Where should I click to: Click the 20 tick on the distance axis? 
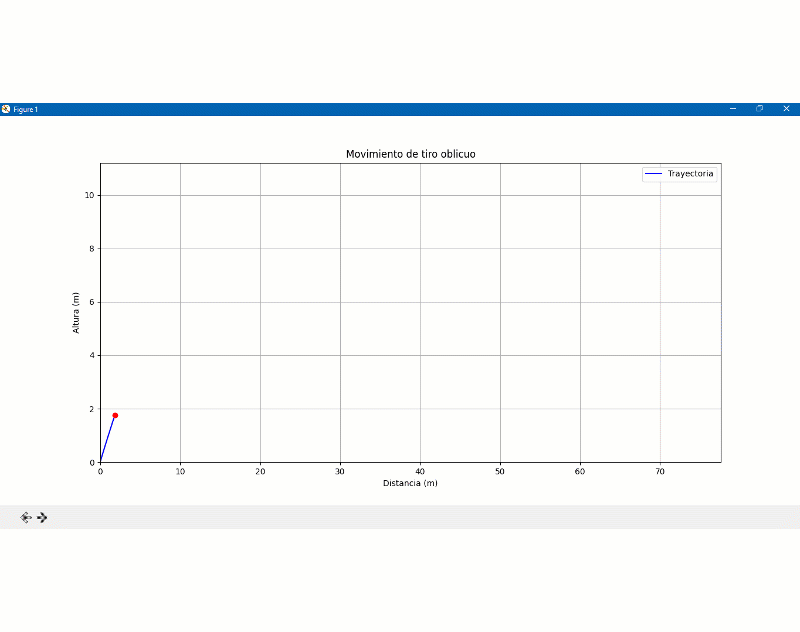pyautogui.click(x=260, y=470)
